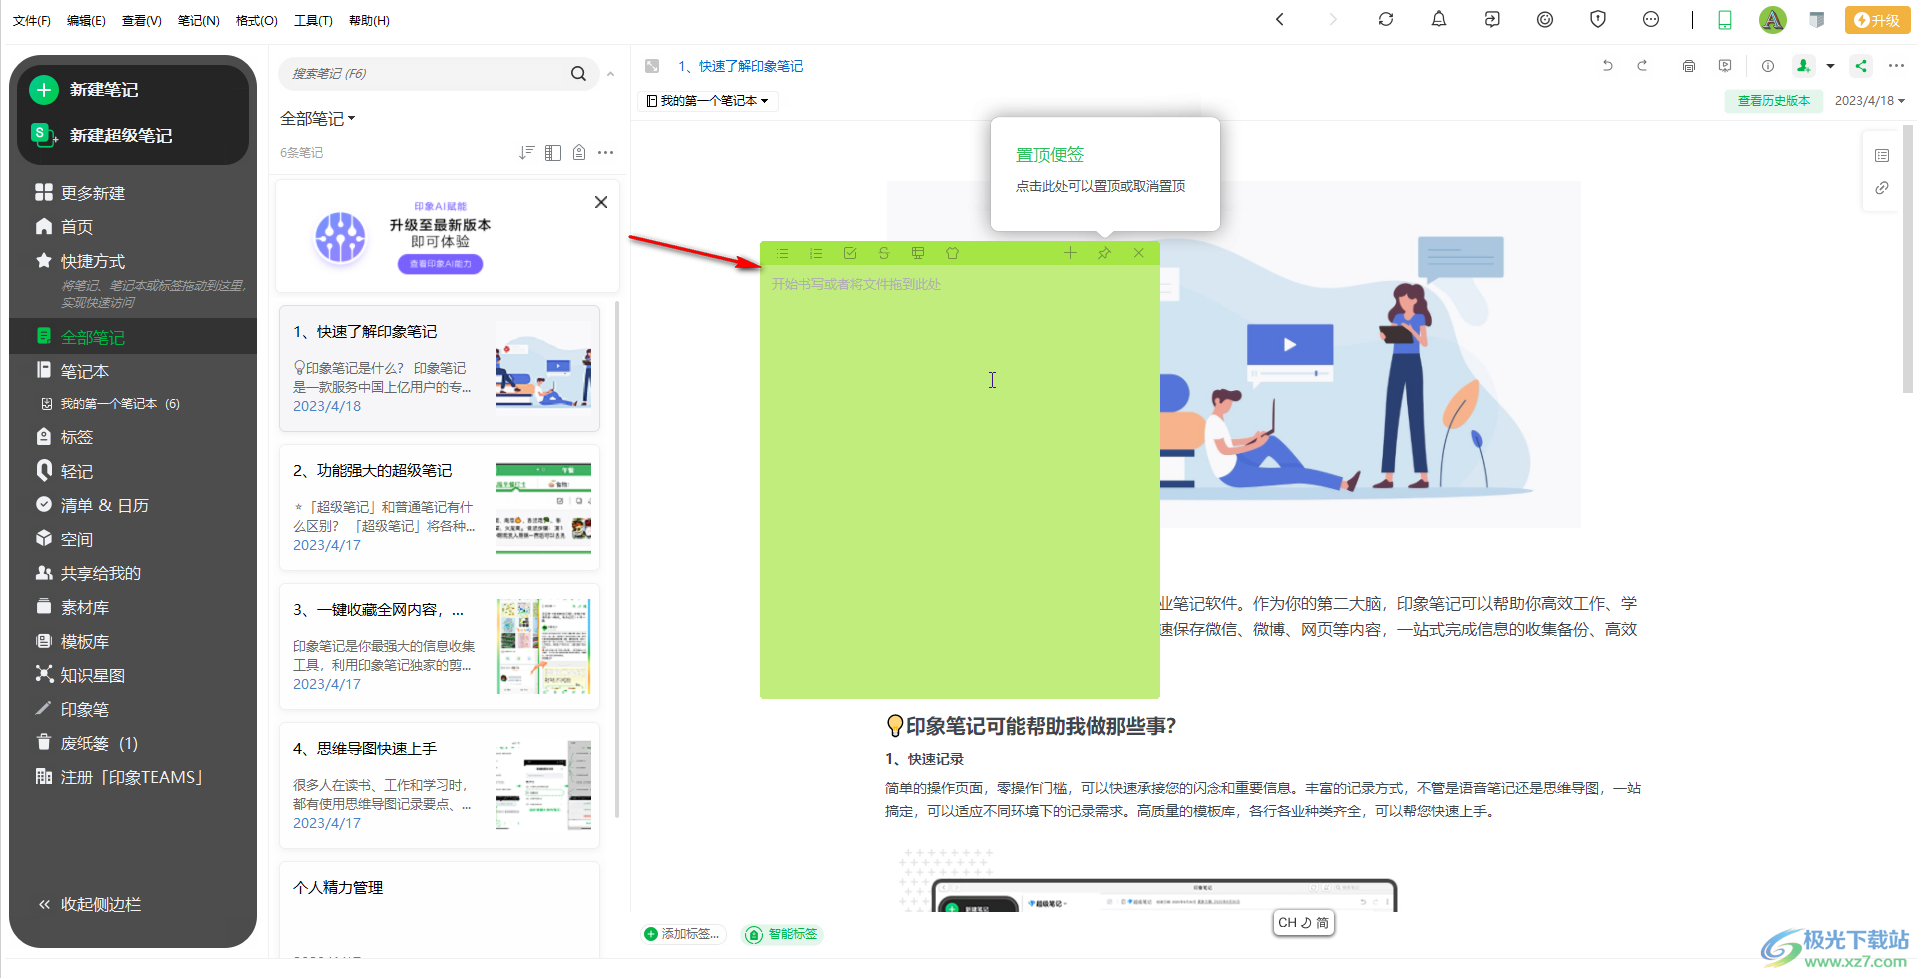Screen dimensions: 1920x978
Task: Expand the 全部笔记 filter dropdown
Action: pyautogui.click(x=318, y=119)
